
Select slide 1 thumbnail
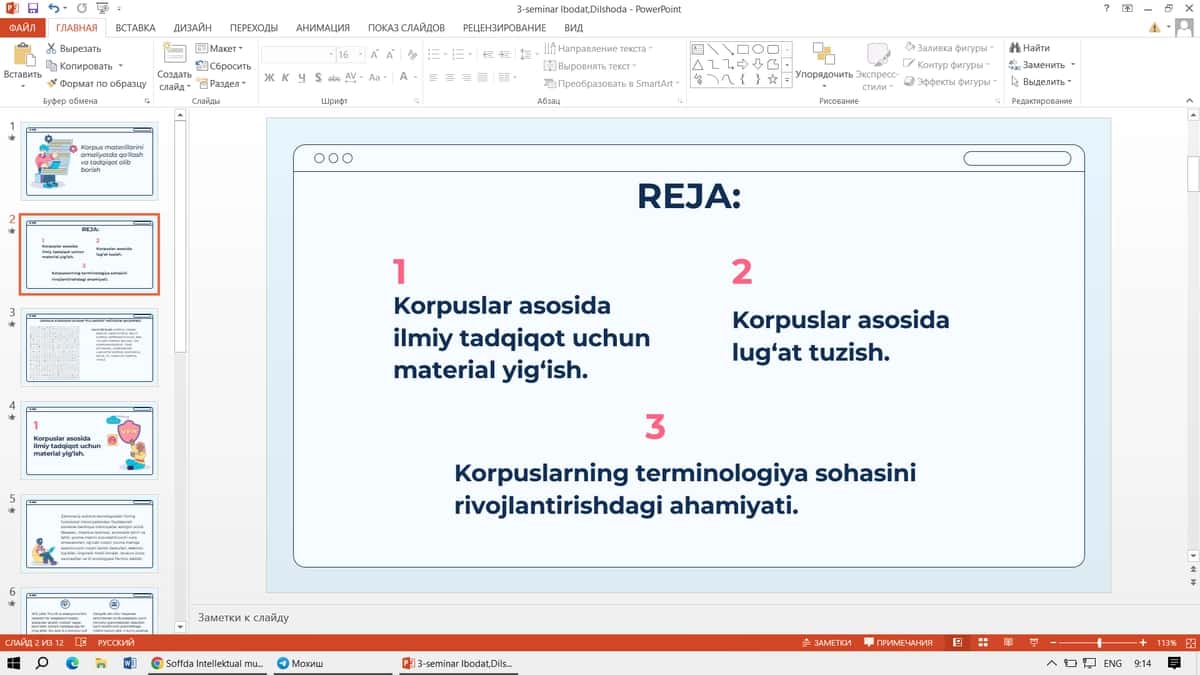tap(89, 160)
